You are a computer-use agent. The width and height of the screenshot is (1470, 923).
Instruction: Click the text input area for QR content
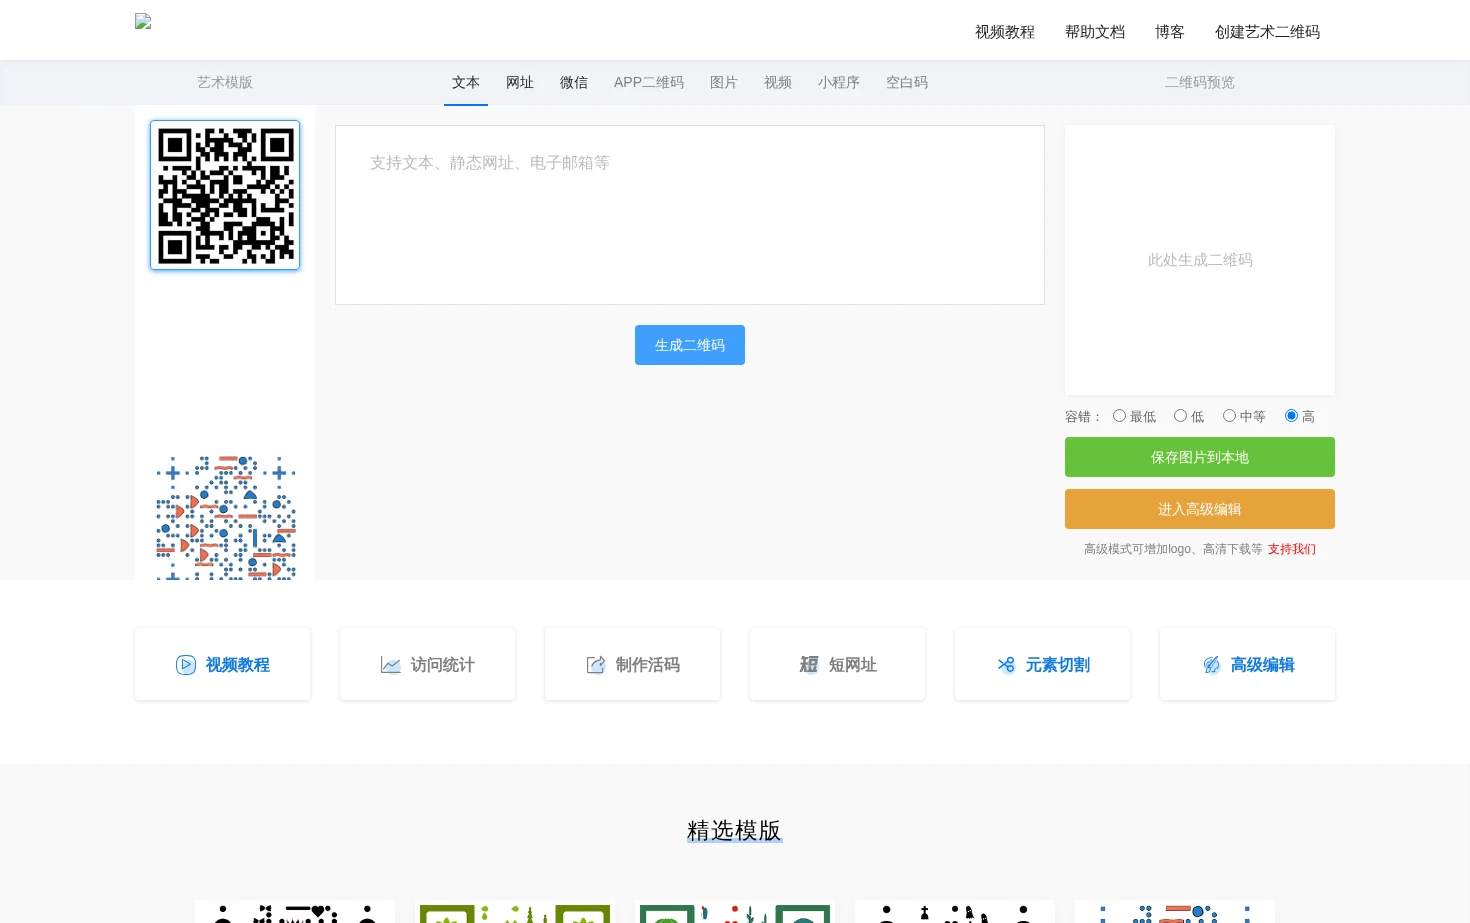(690, 215)
